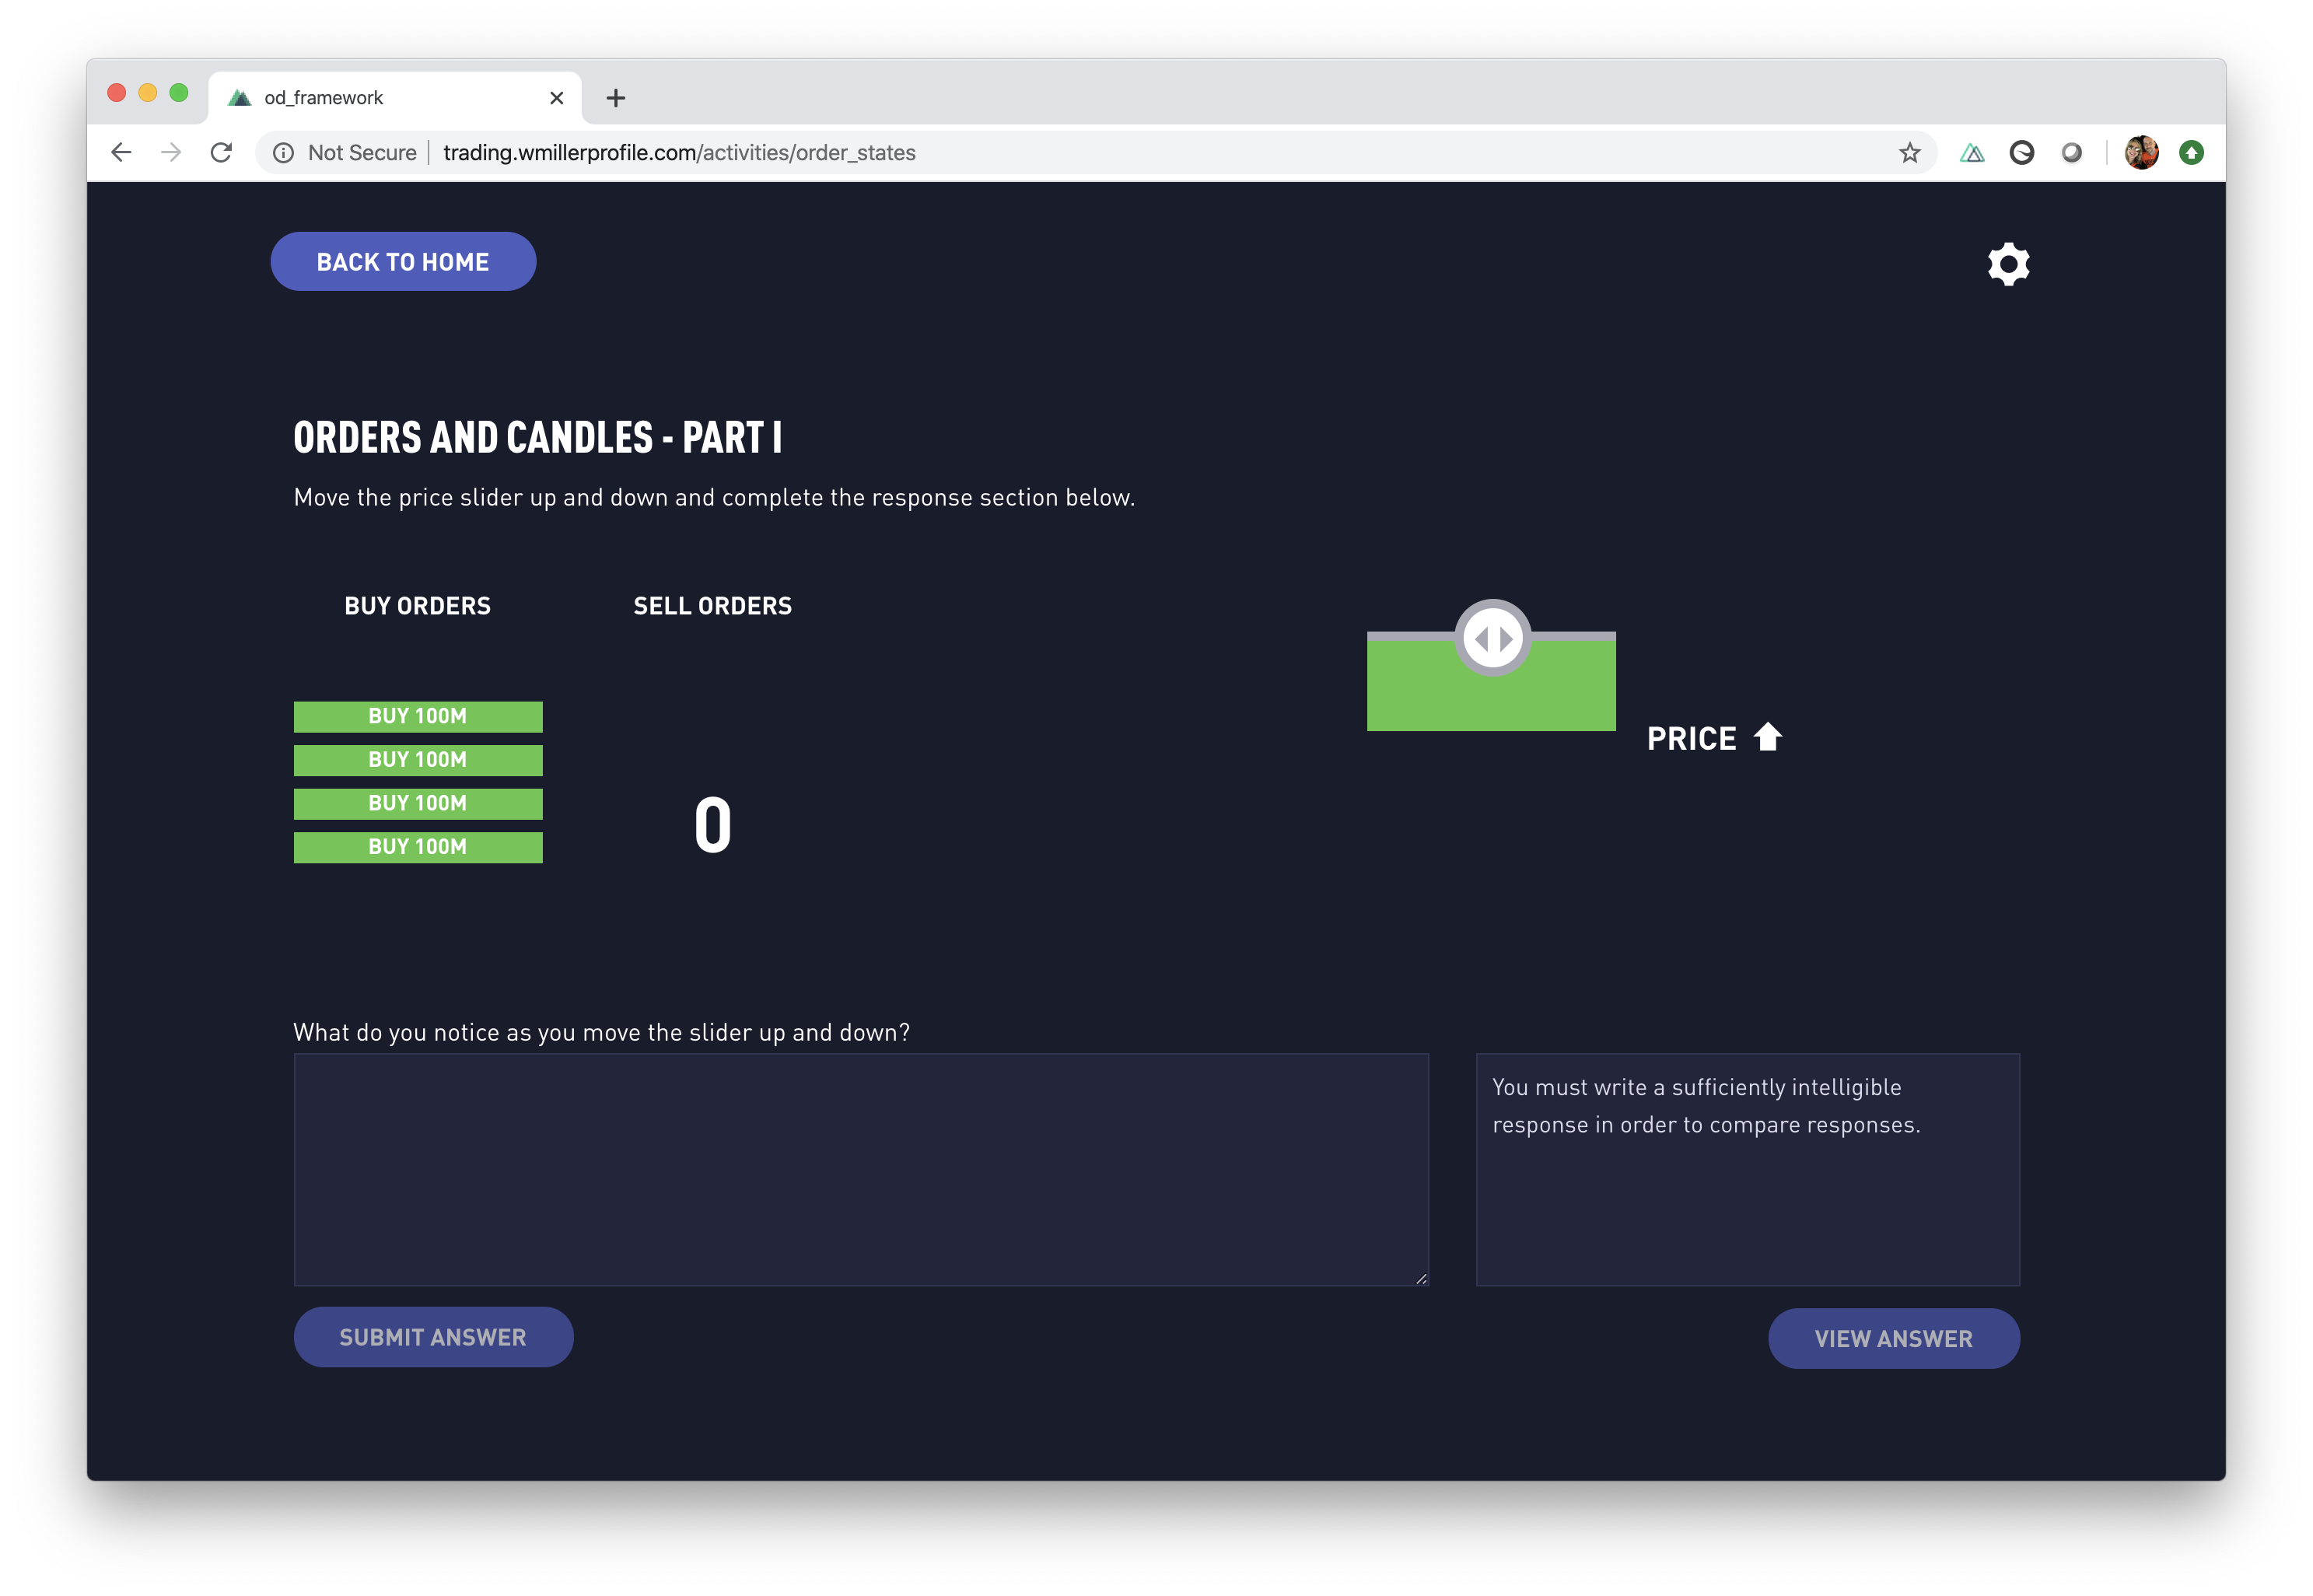Click the browser forward arrow
Viewport: 2313px width, 1596px height.
171,152
